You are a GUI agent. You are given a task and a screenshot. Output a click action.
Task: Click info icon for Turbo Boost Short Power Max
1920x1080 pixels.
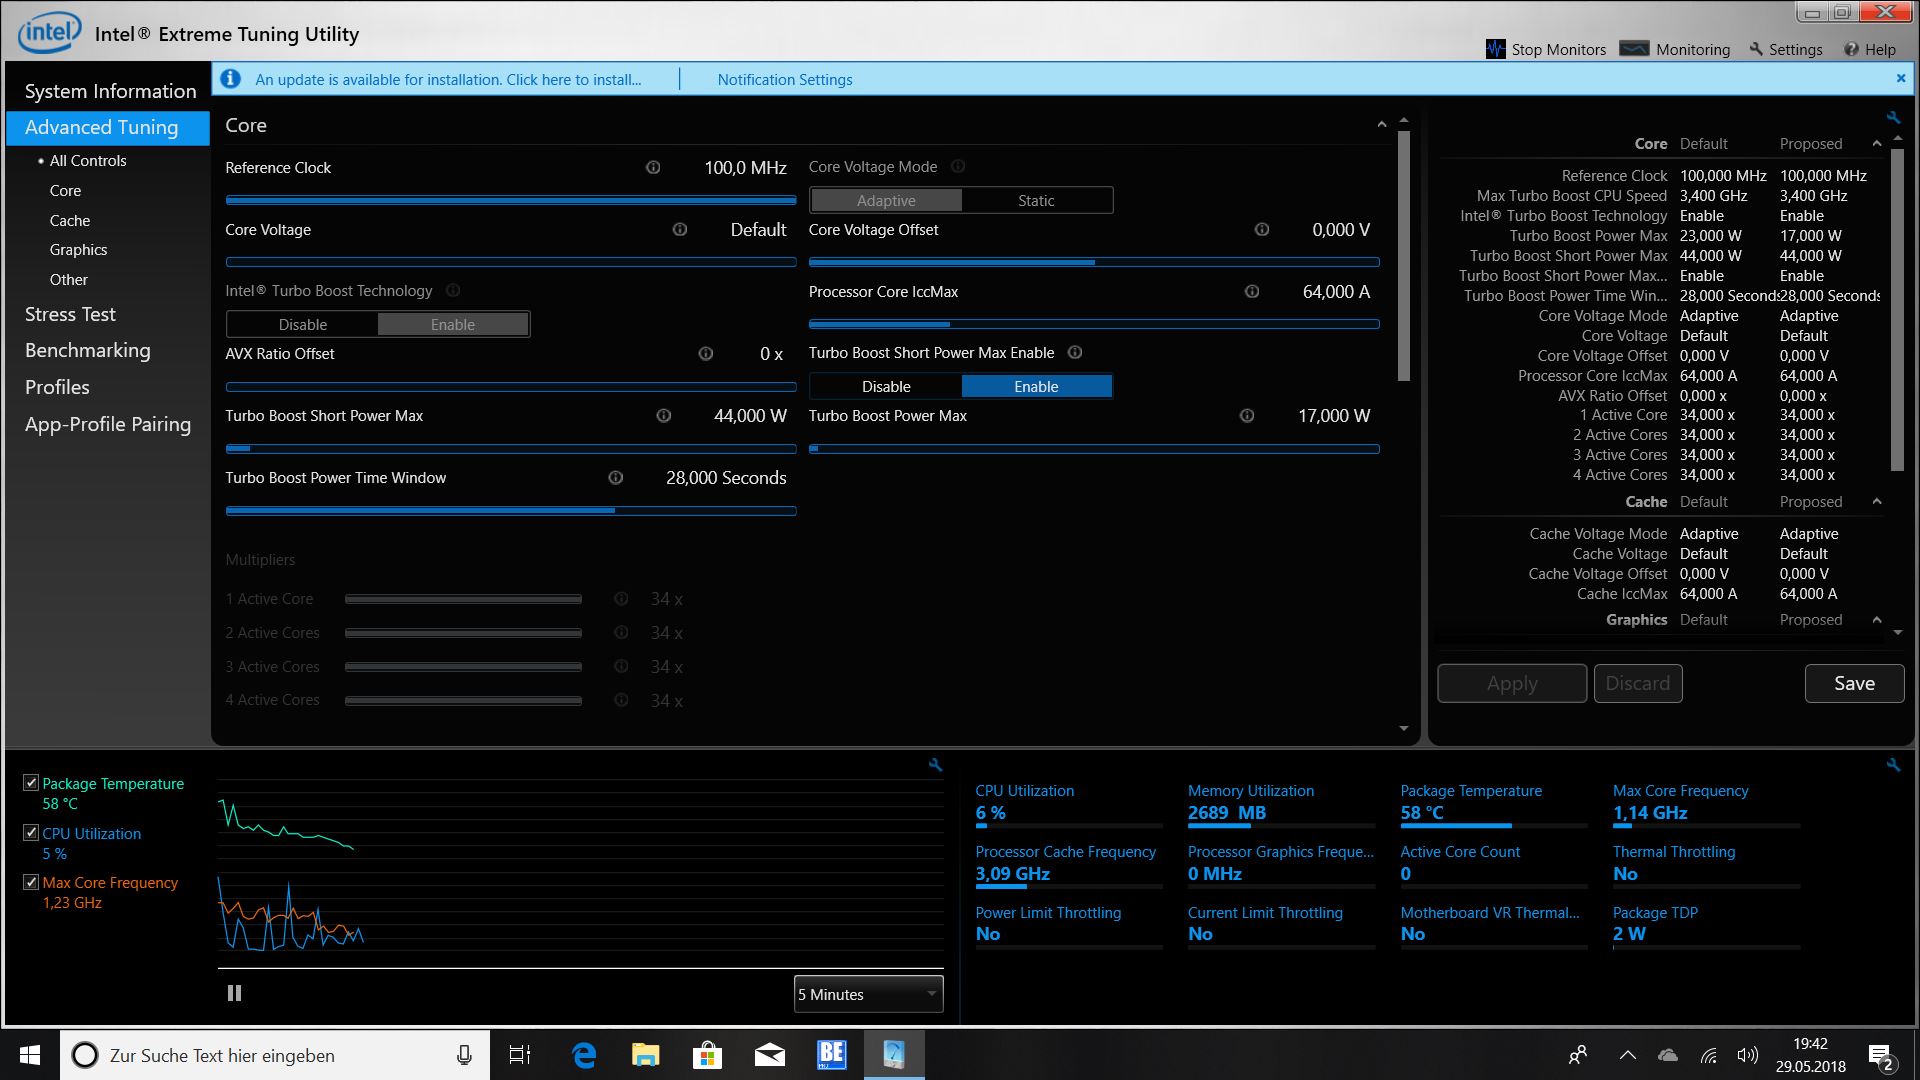point(664,416)
